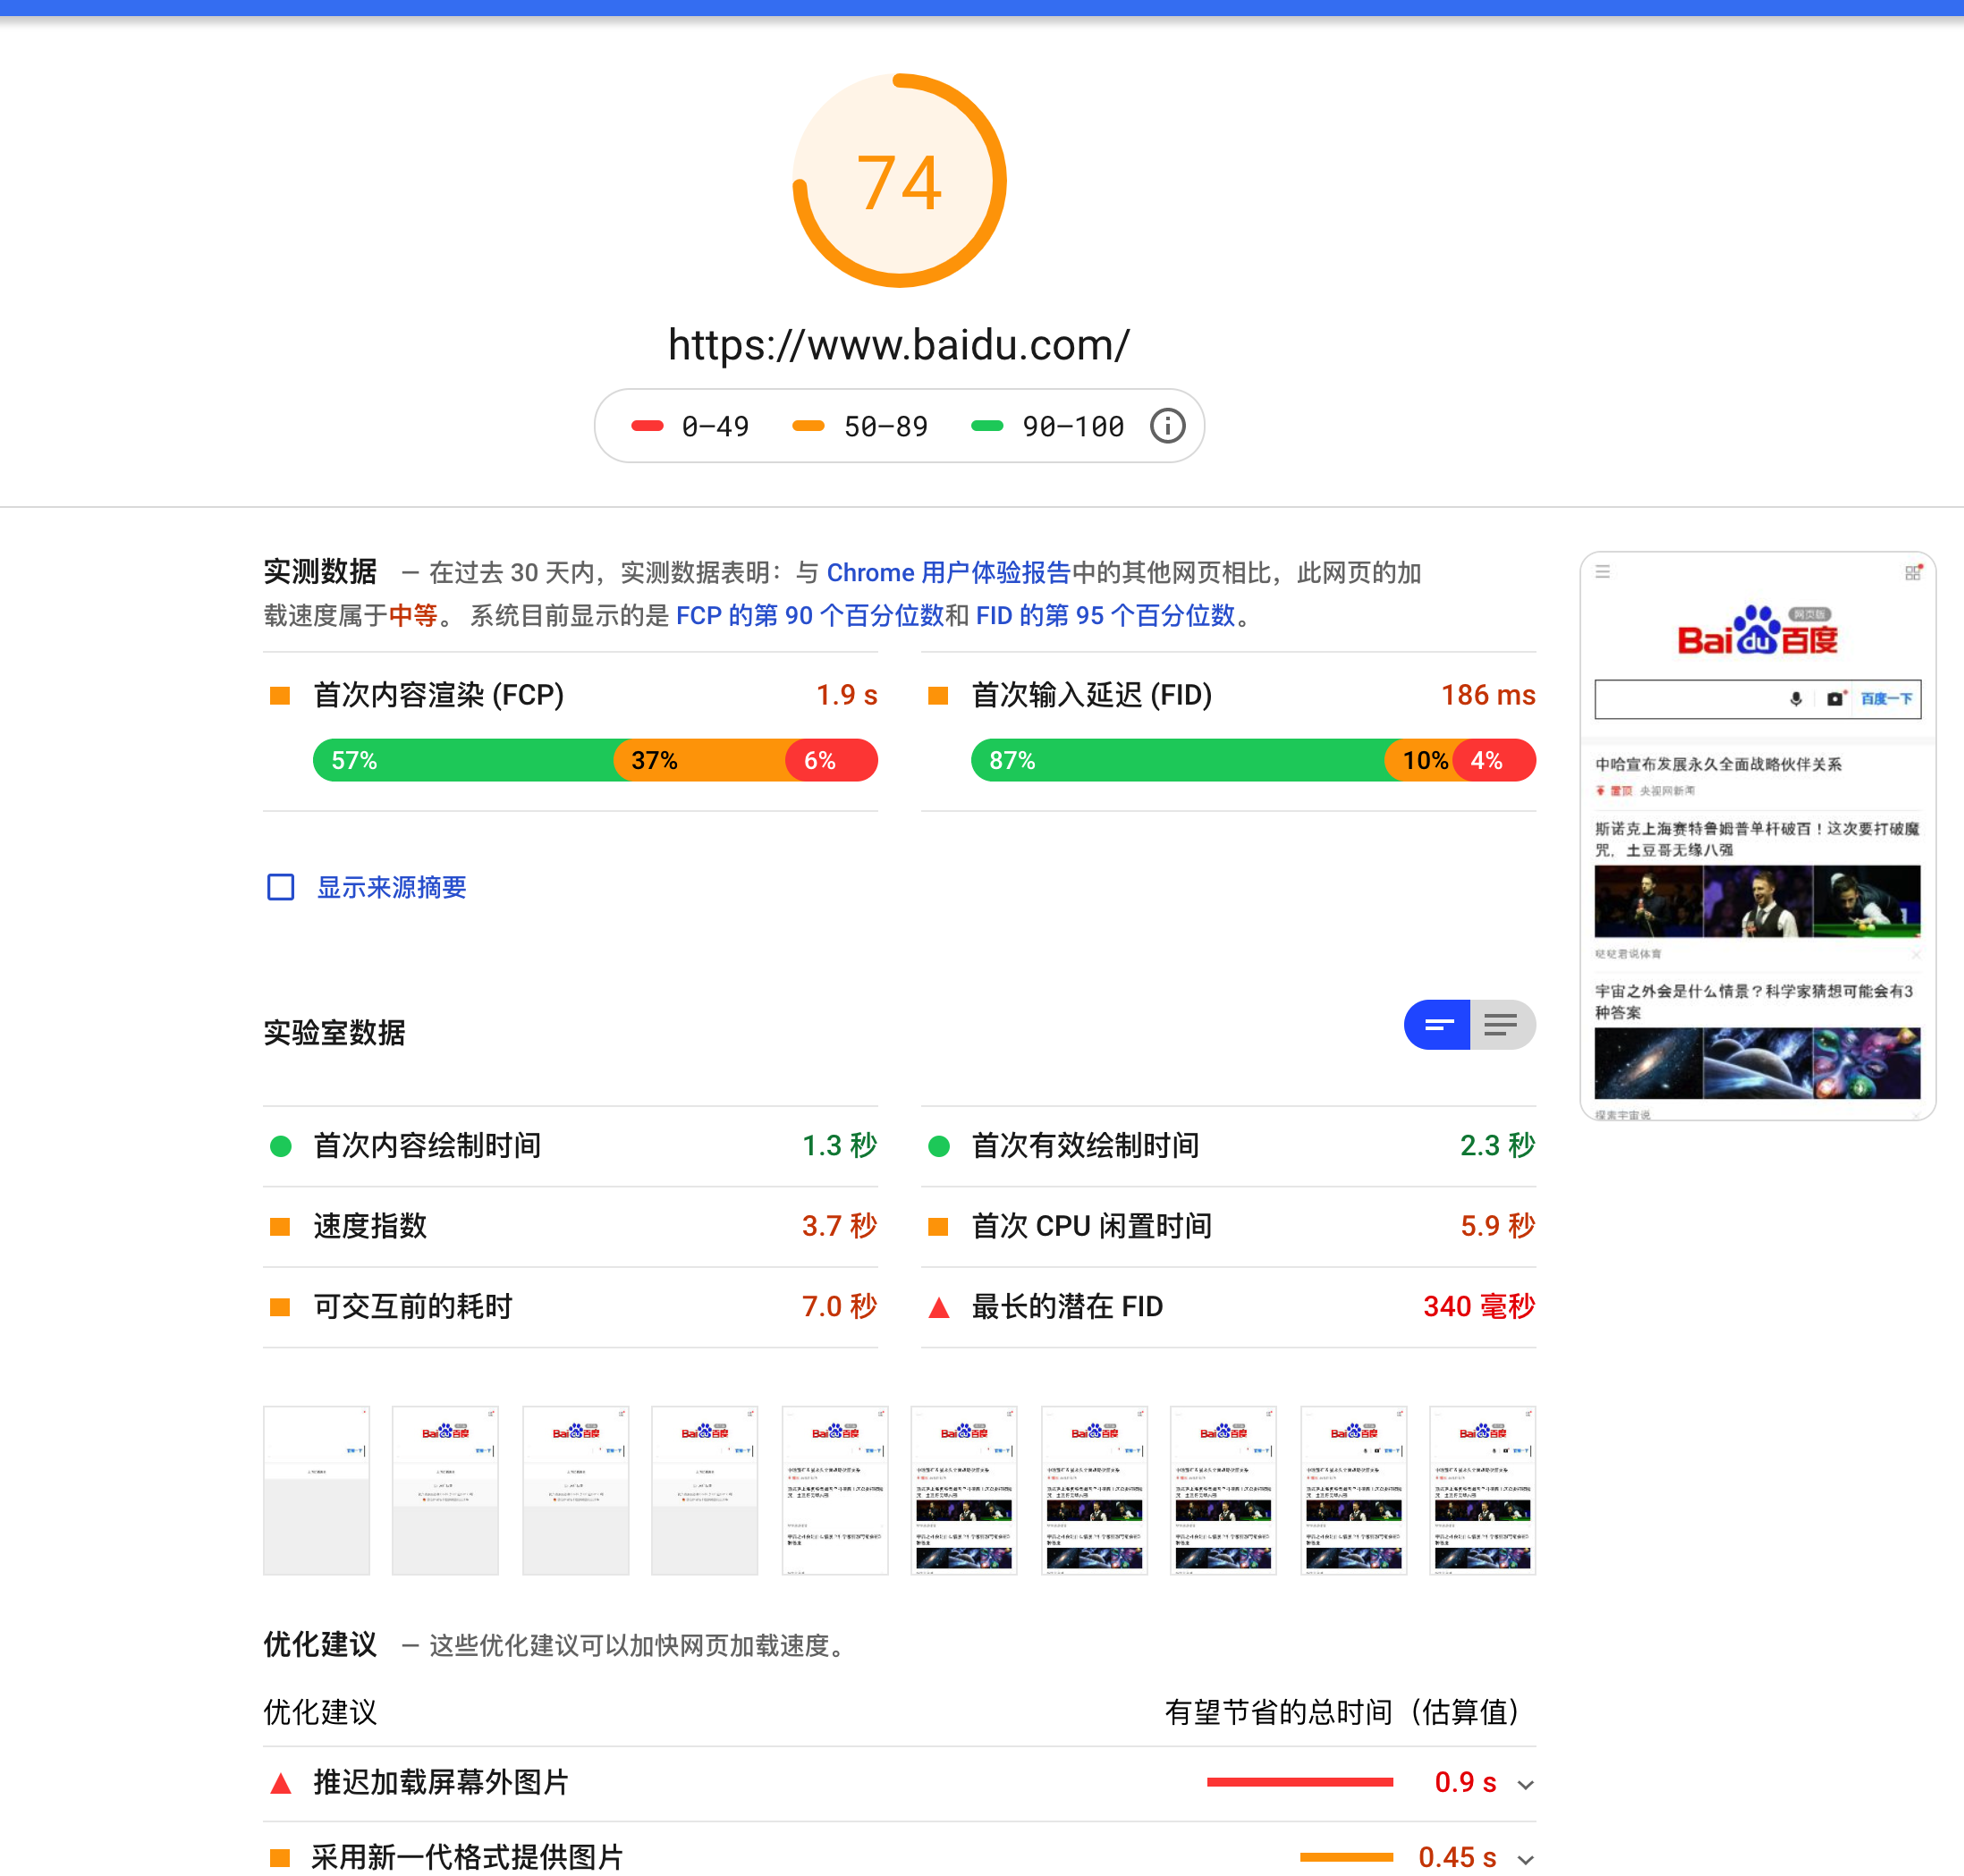Click the score range info icon

click(1167, 426)
